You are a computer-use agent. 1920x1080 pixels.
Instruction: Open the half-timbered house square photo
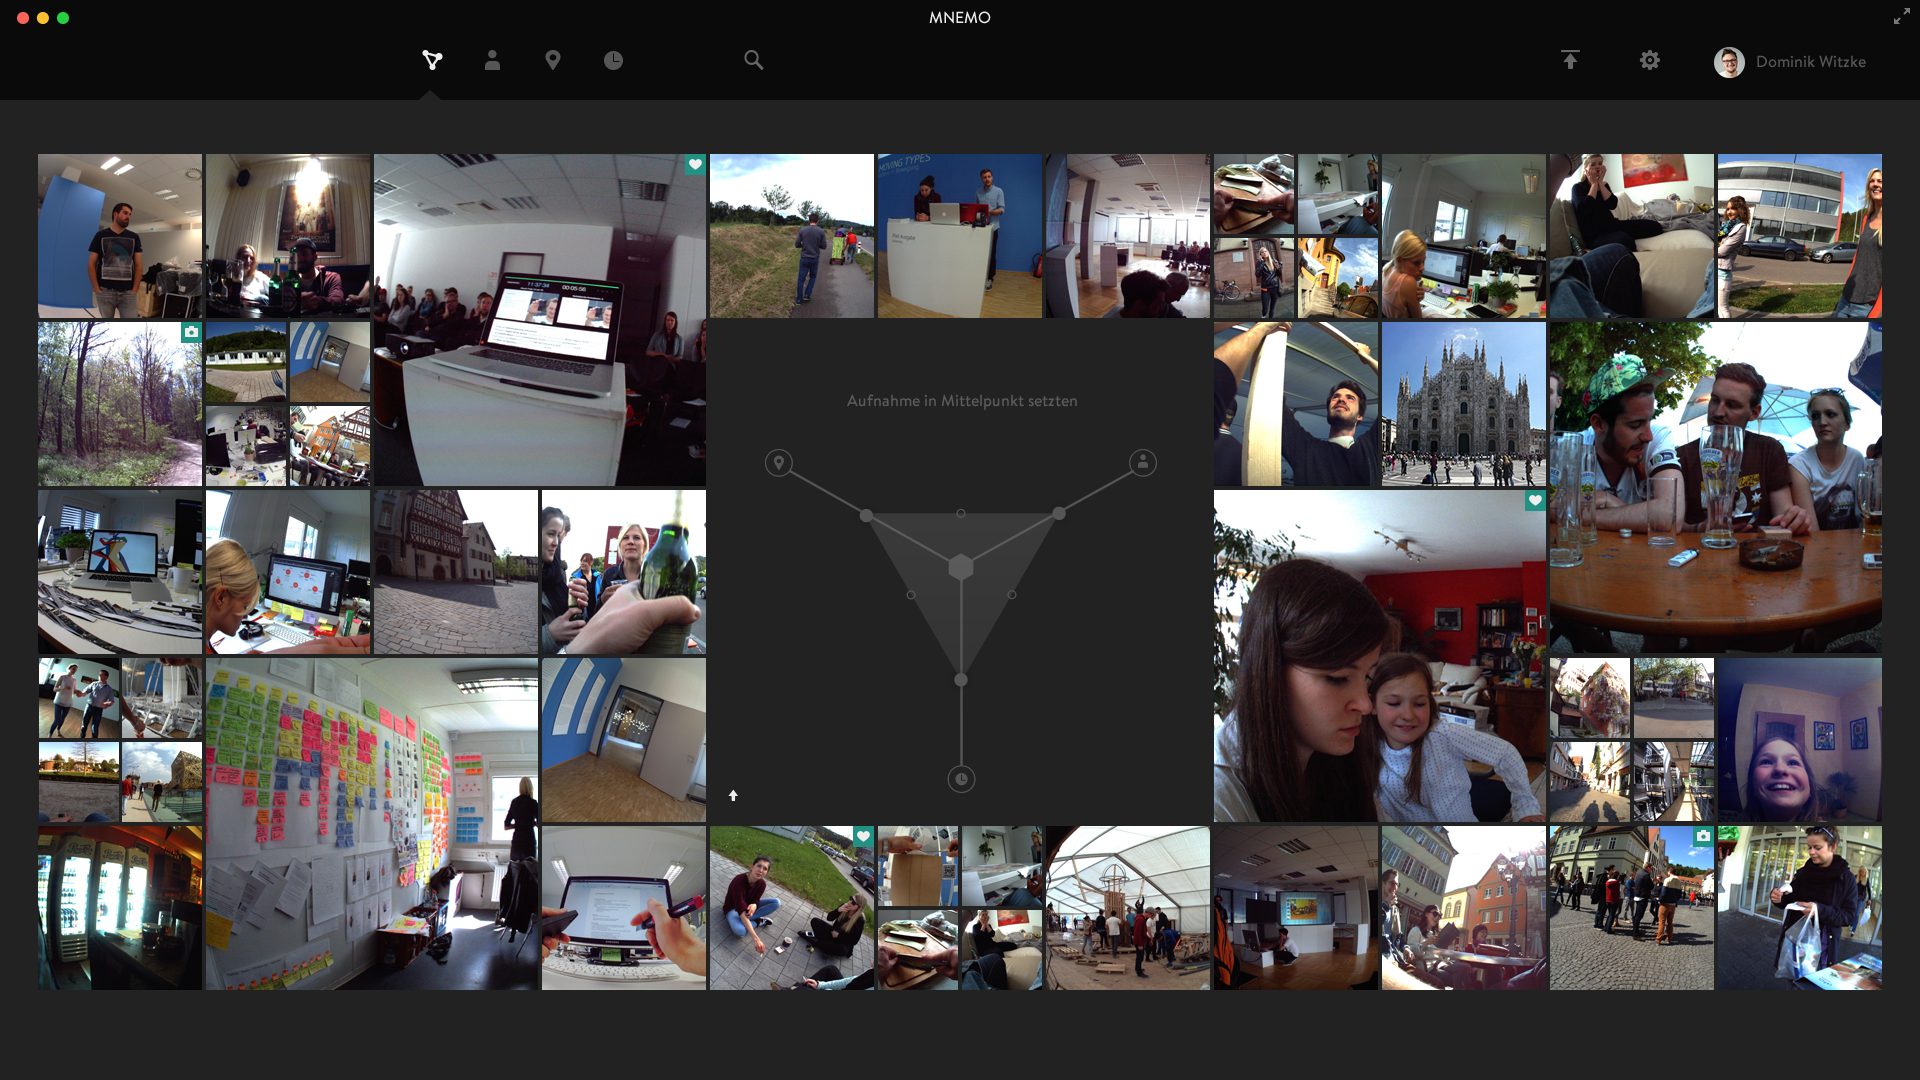tap(456, 572)
